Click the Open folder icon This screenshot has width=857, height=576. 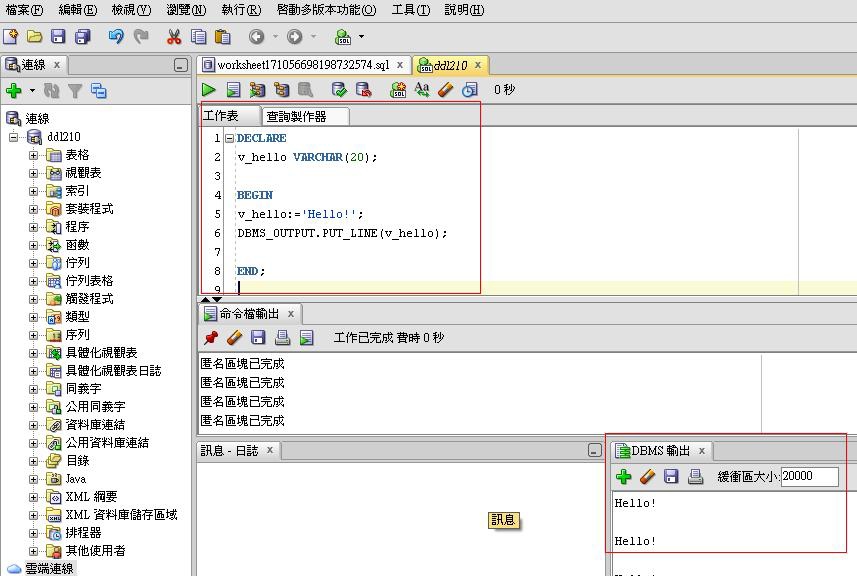click(x=34, y=37)
